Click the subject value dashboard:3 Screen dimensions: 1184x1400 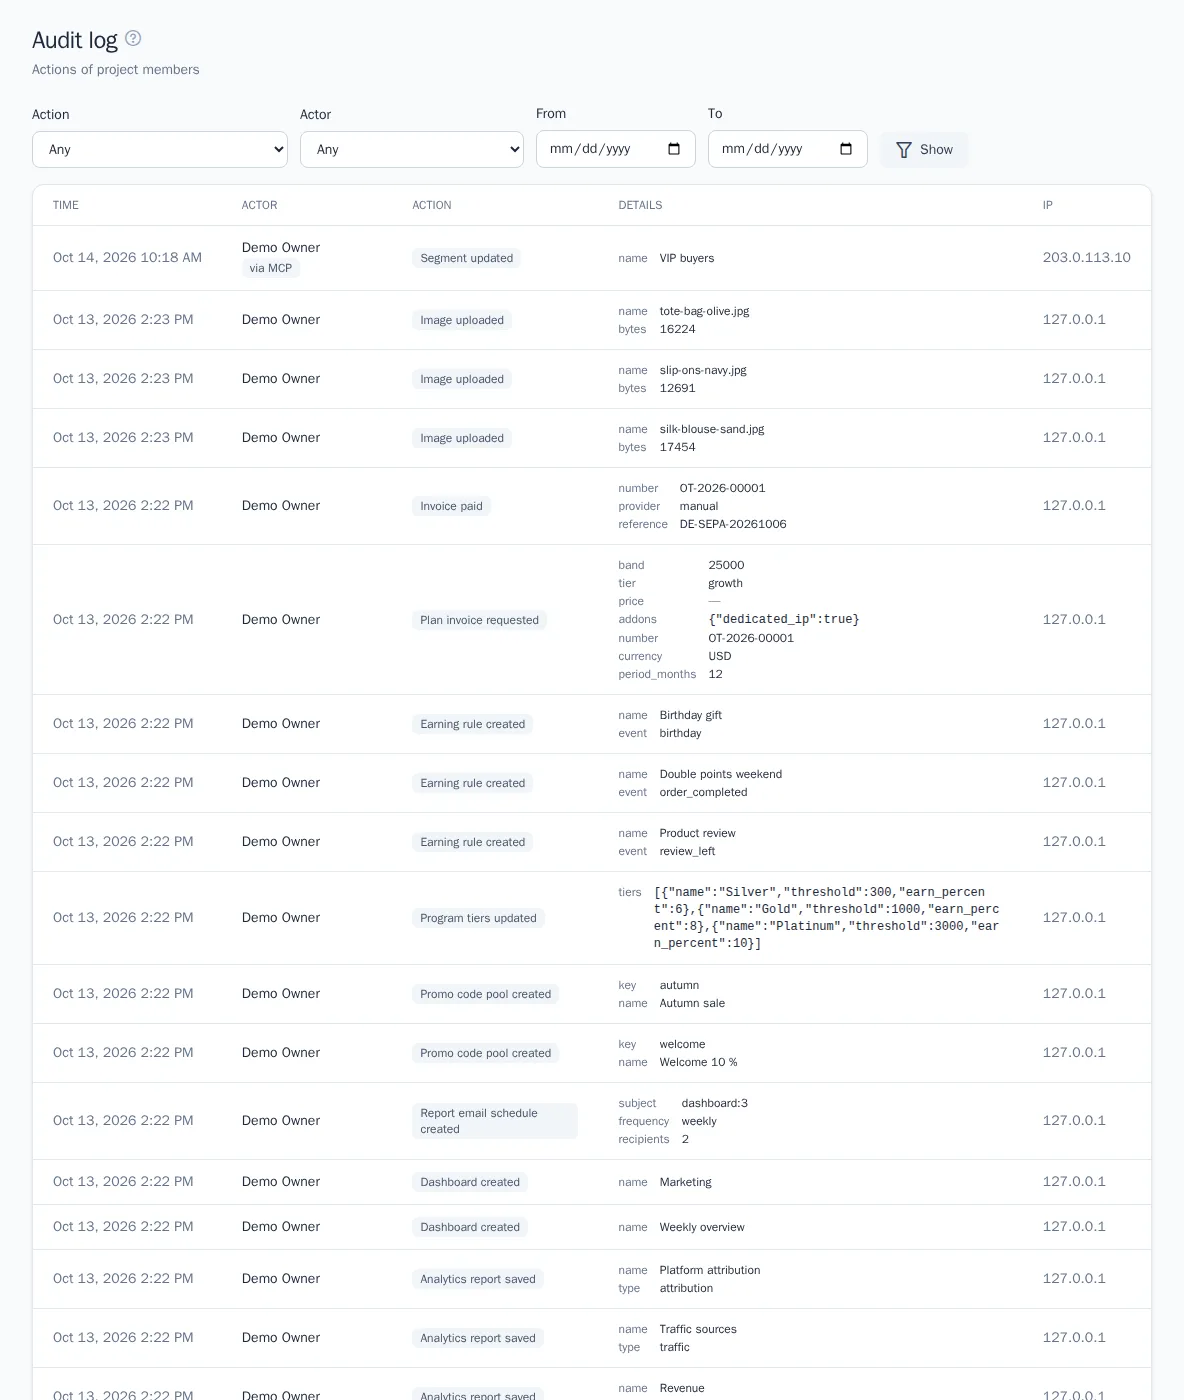click(x=715, y=1103)
